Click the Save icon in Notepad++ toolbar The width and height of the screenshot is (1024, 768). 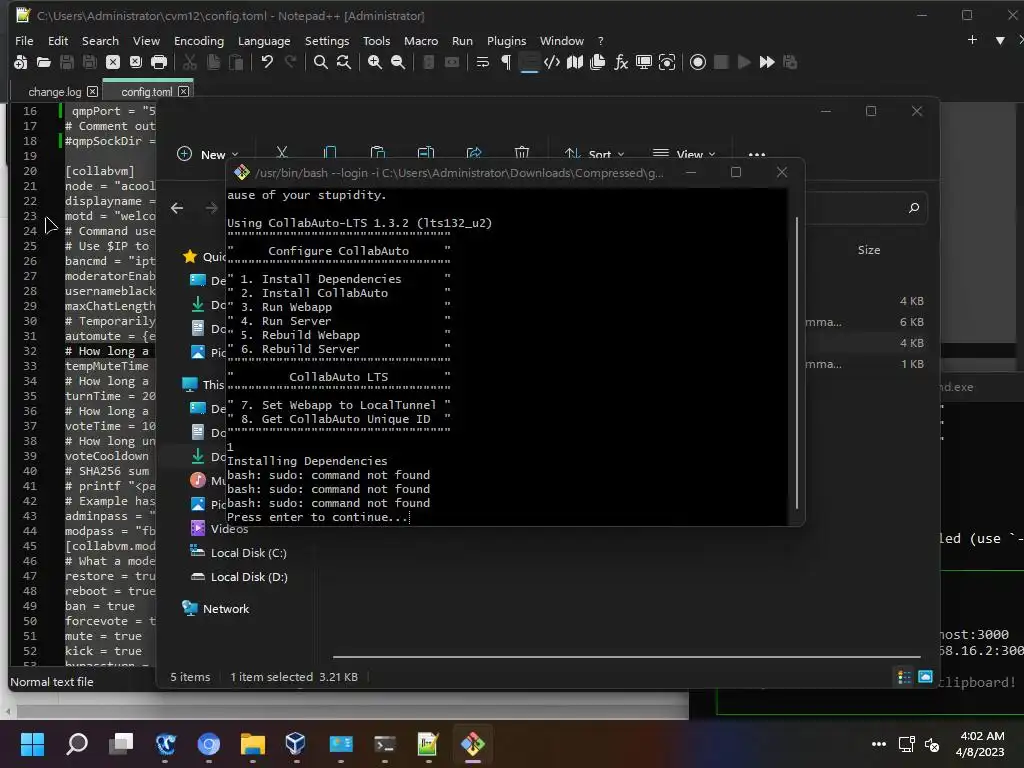67,62
